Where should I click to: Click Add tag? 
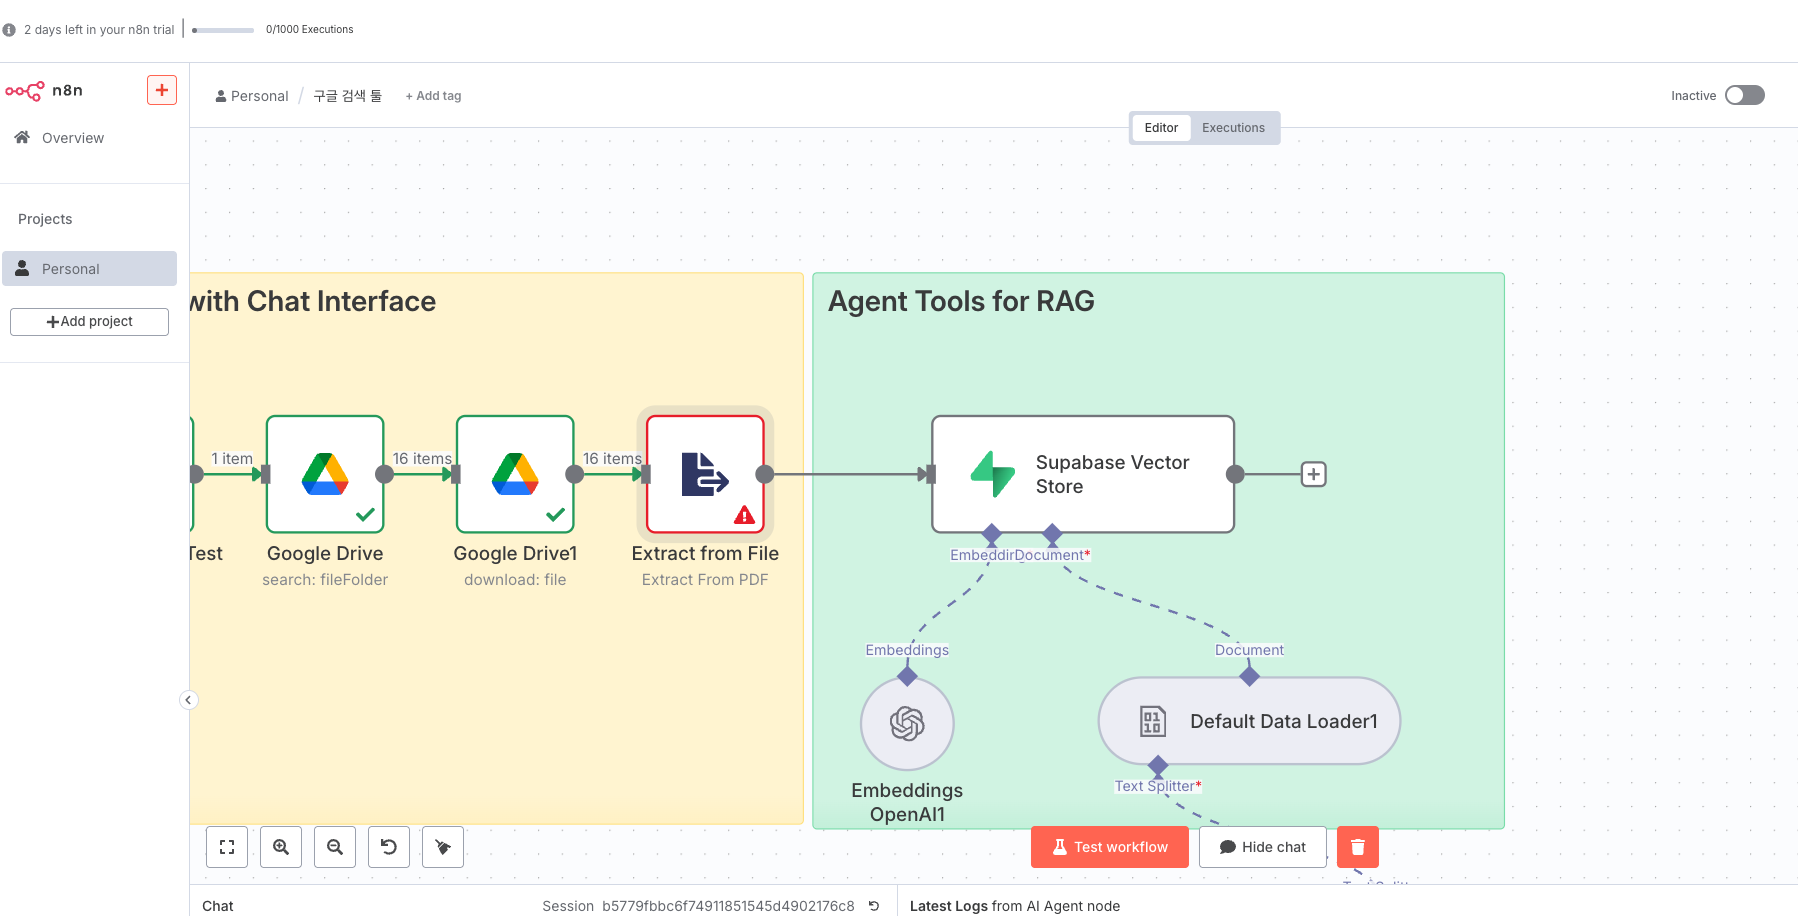[x=433, y=96]
